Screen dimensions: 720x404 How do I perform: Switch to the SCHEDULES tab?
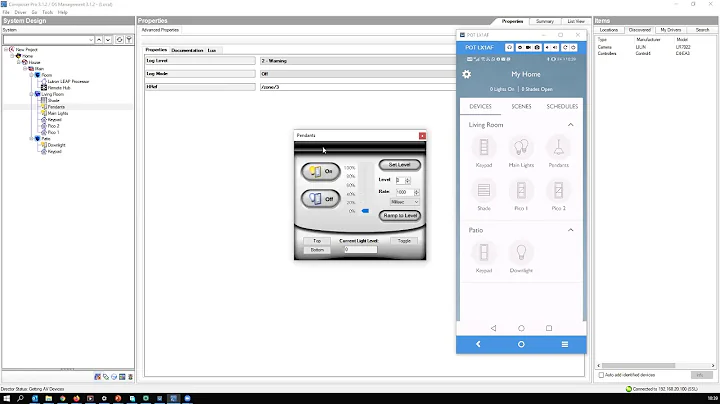(562, 107)
